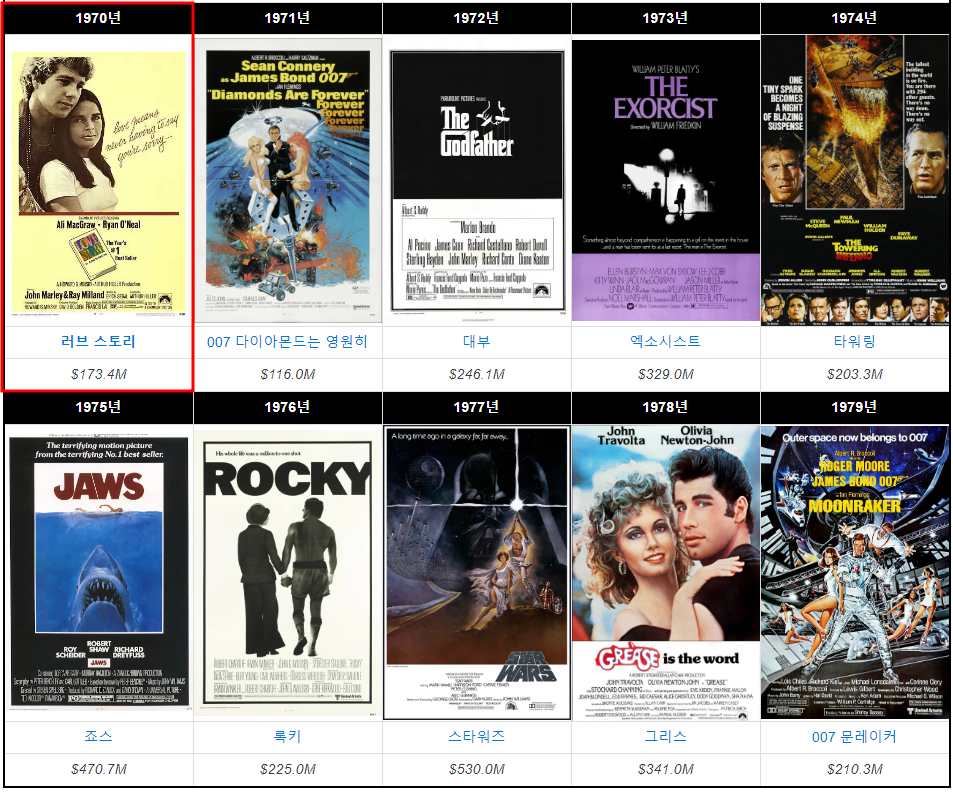The height and width of the screenshot is (792, 953).
Task: Click the 대부 title link
Action: (476, 341)
